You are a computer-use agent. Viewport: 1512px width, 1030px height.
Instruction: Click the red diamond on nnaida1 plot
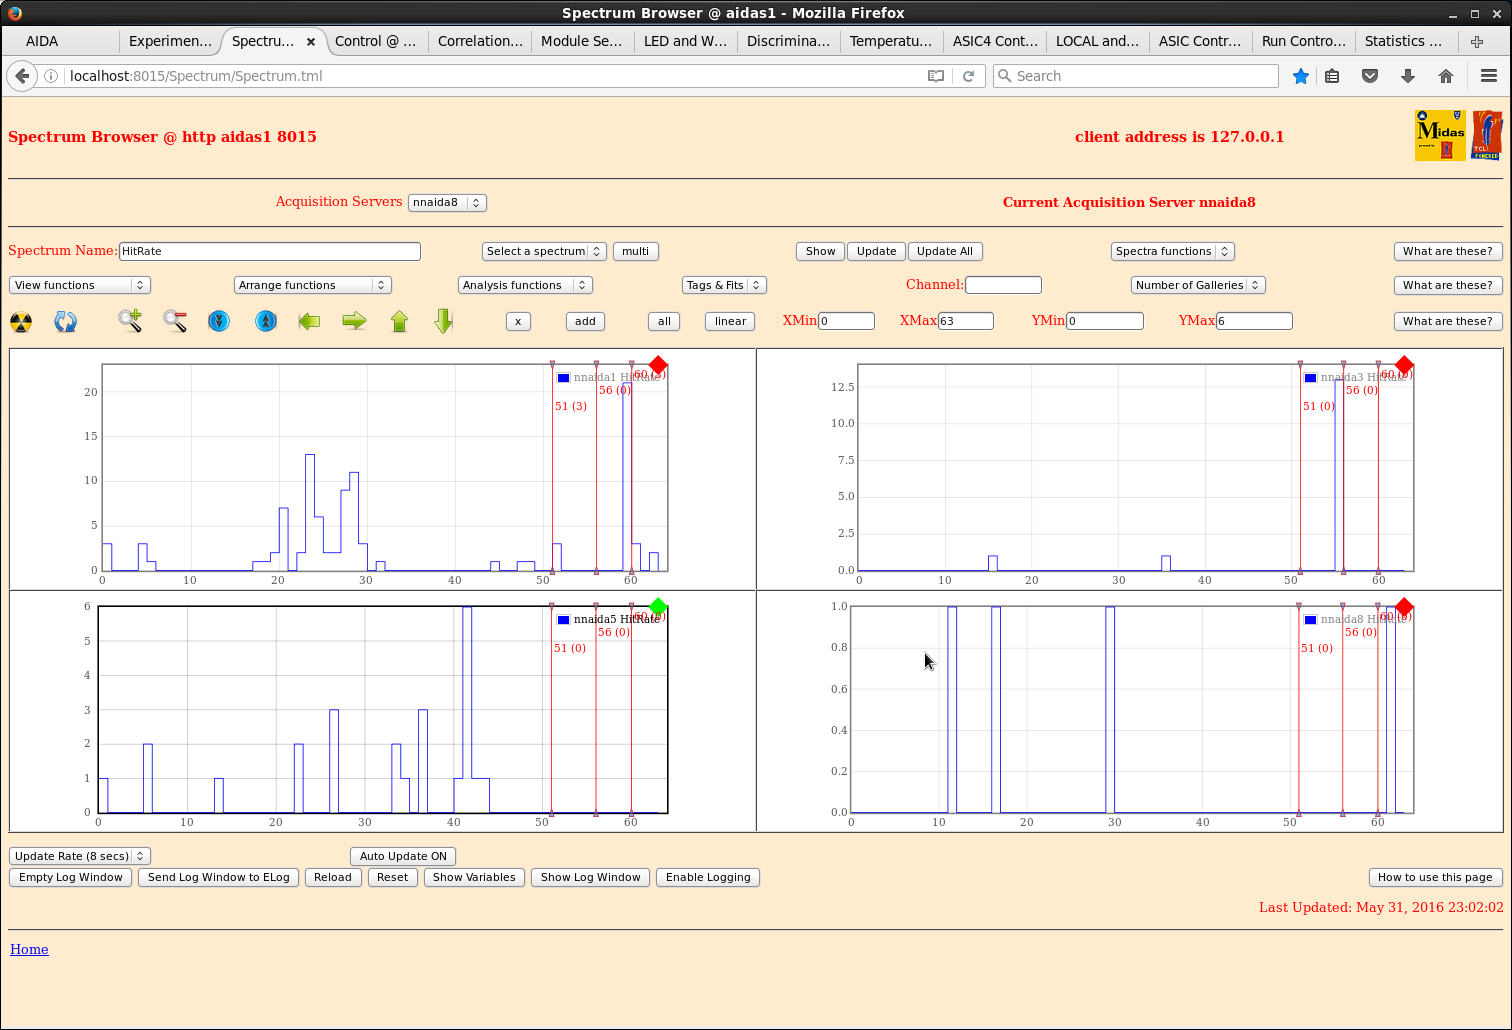(657, 365)
